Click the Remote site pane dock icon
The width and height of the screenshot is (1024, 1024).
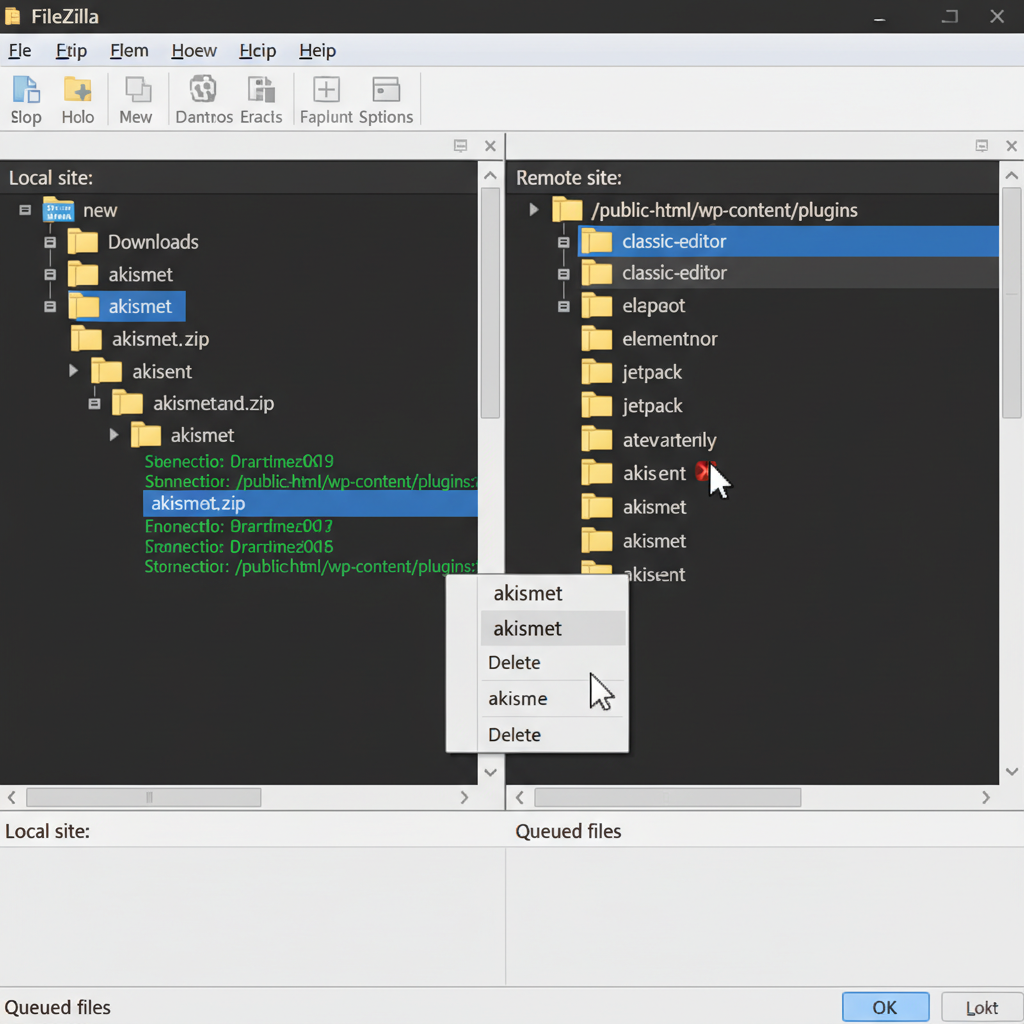tap(982, 146)
